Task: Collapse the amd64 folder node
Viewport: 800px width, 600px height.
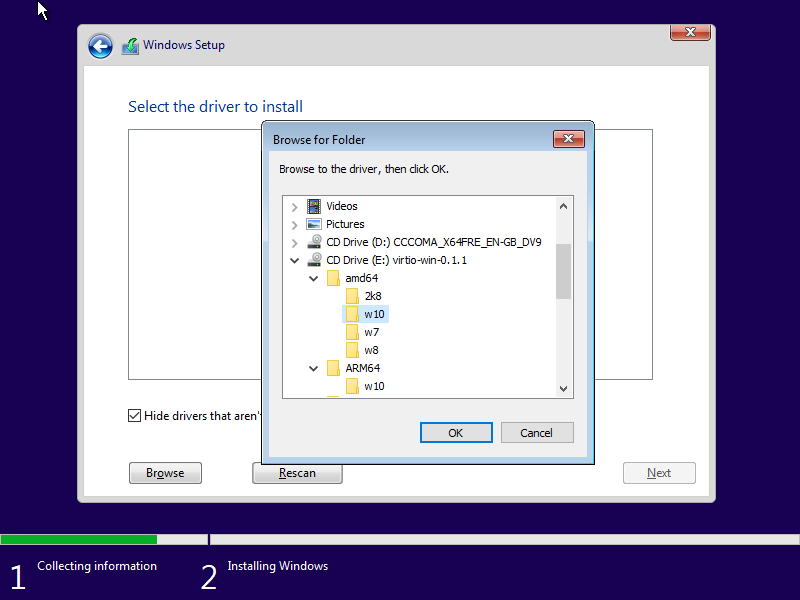Action: coord(313,278)
